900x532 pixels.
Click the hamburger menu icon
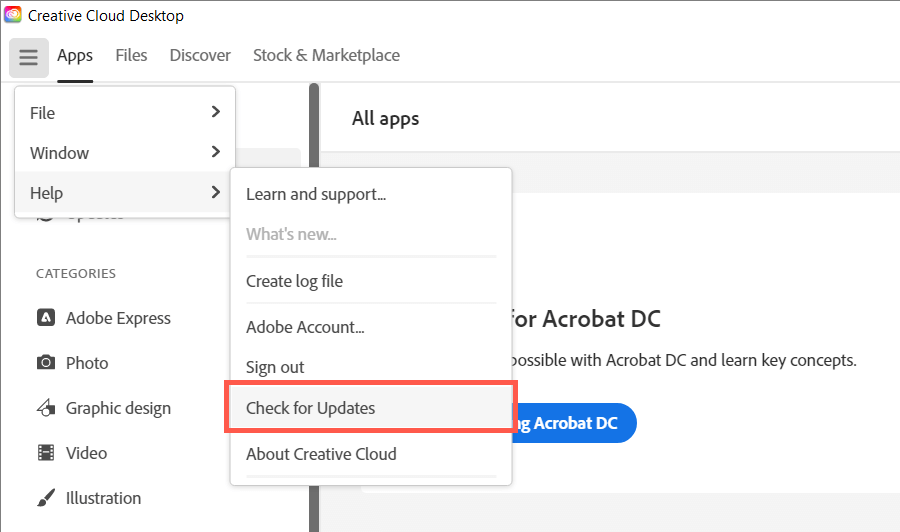[28, 57]
